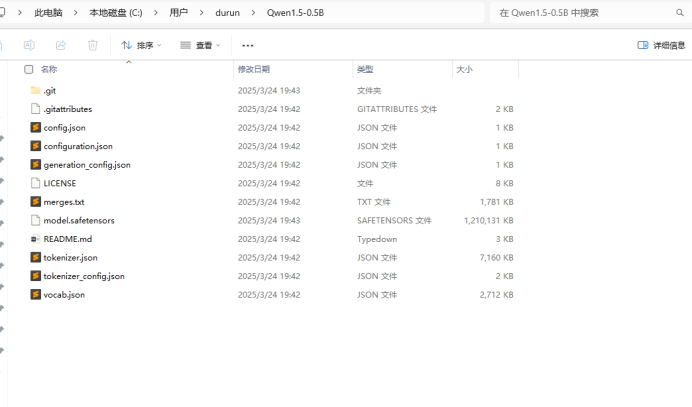
Task: Click the delete trash icon
Action: pos(93,45)
